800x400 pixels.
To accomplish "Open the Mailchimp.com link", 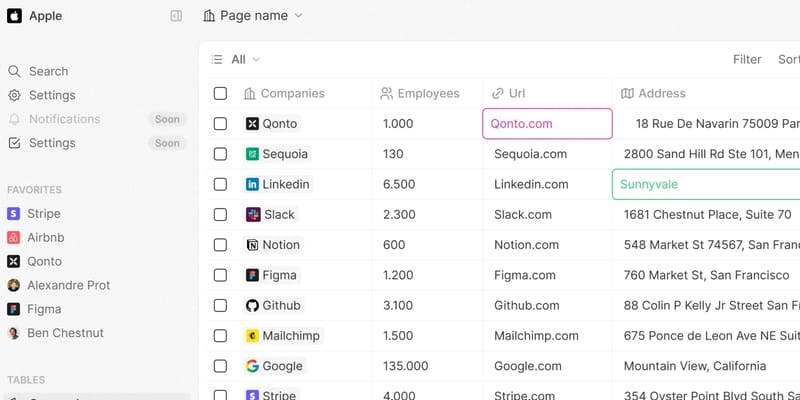I will [x=536, y=336].
